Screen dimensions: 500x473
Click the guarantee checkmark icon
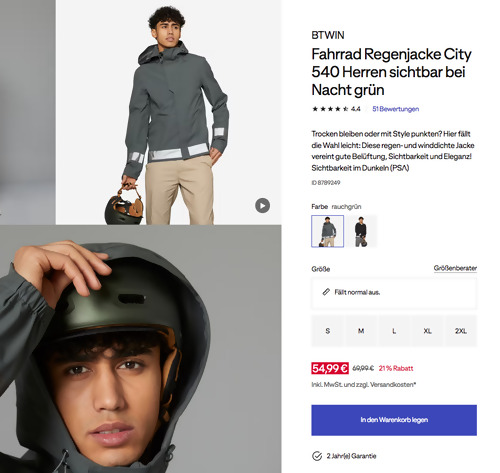(317, 456)
